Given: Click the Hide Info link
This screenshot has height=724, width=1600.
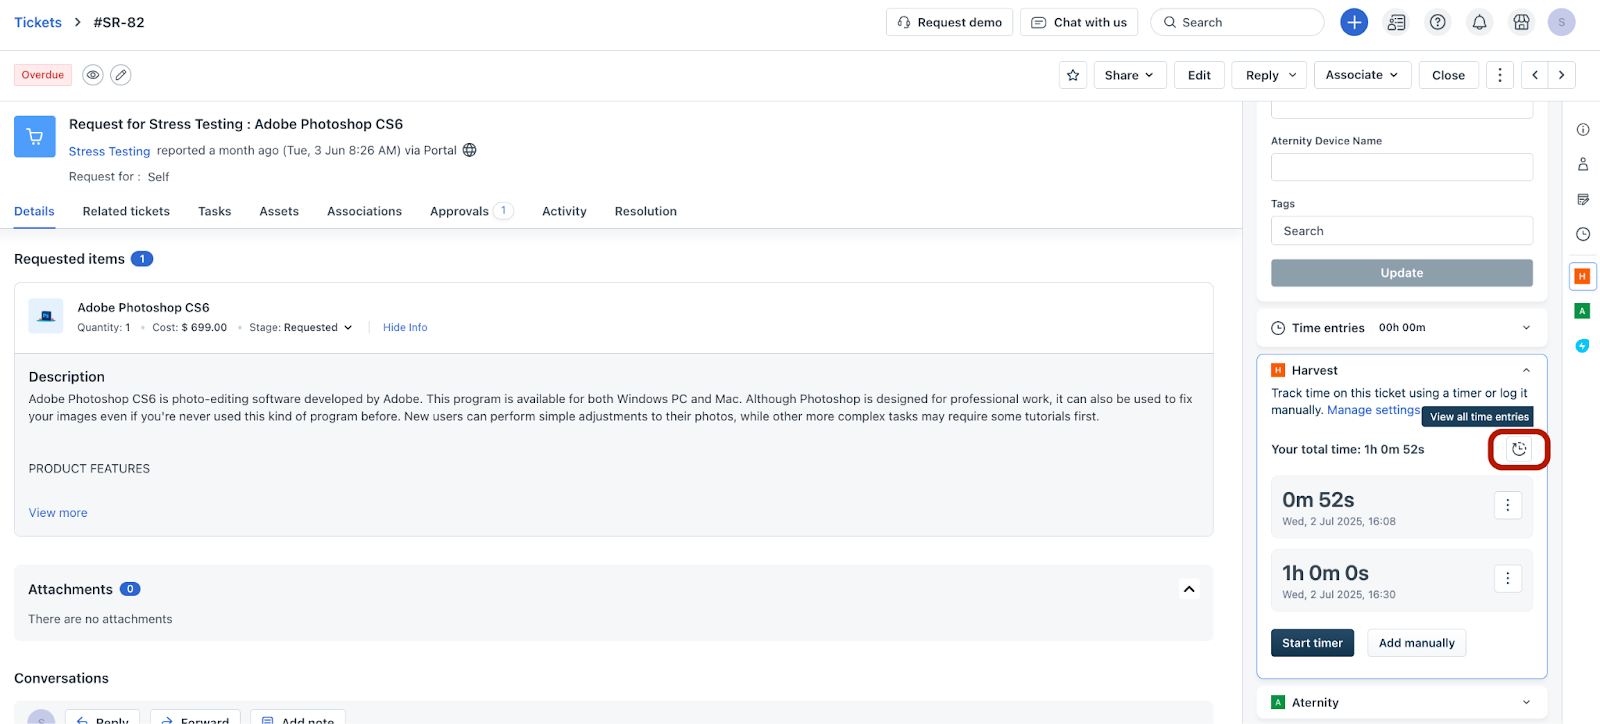Looking at the screenshot, I should (x=405, y=327).
